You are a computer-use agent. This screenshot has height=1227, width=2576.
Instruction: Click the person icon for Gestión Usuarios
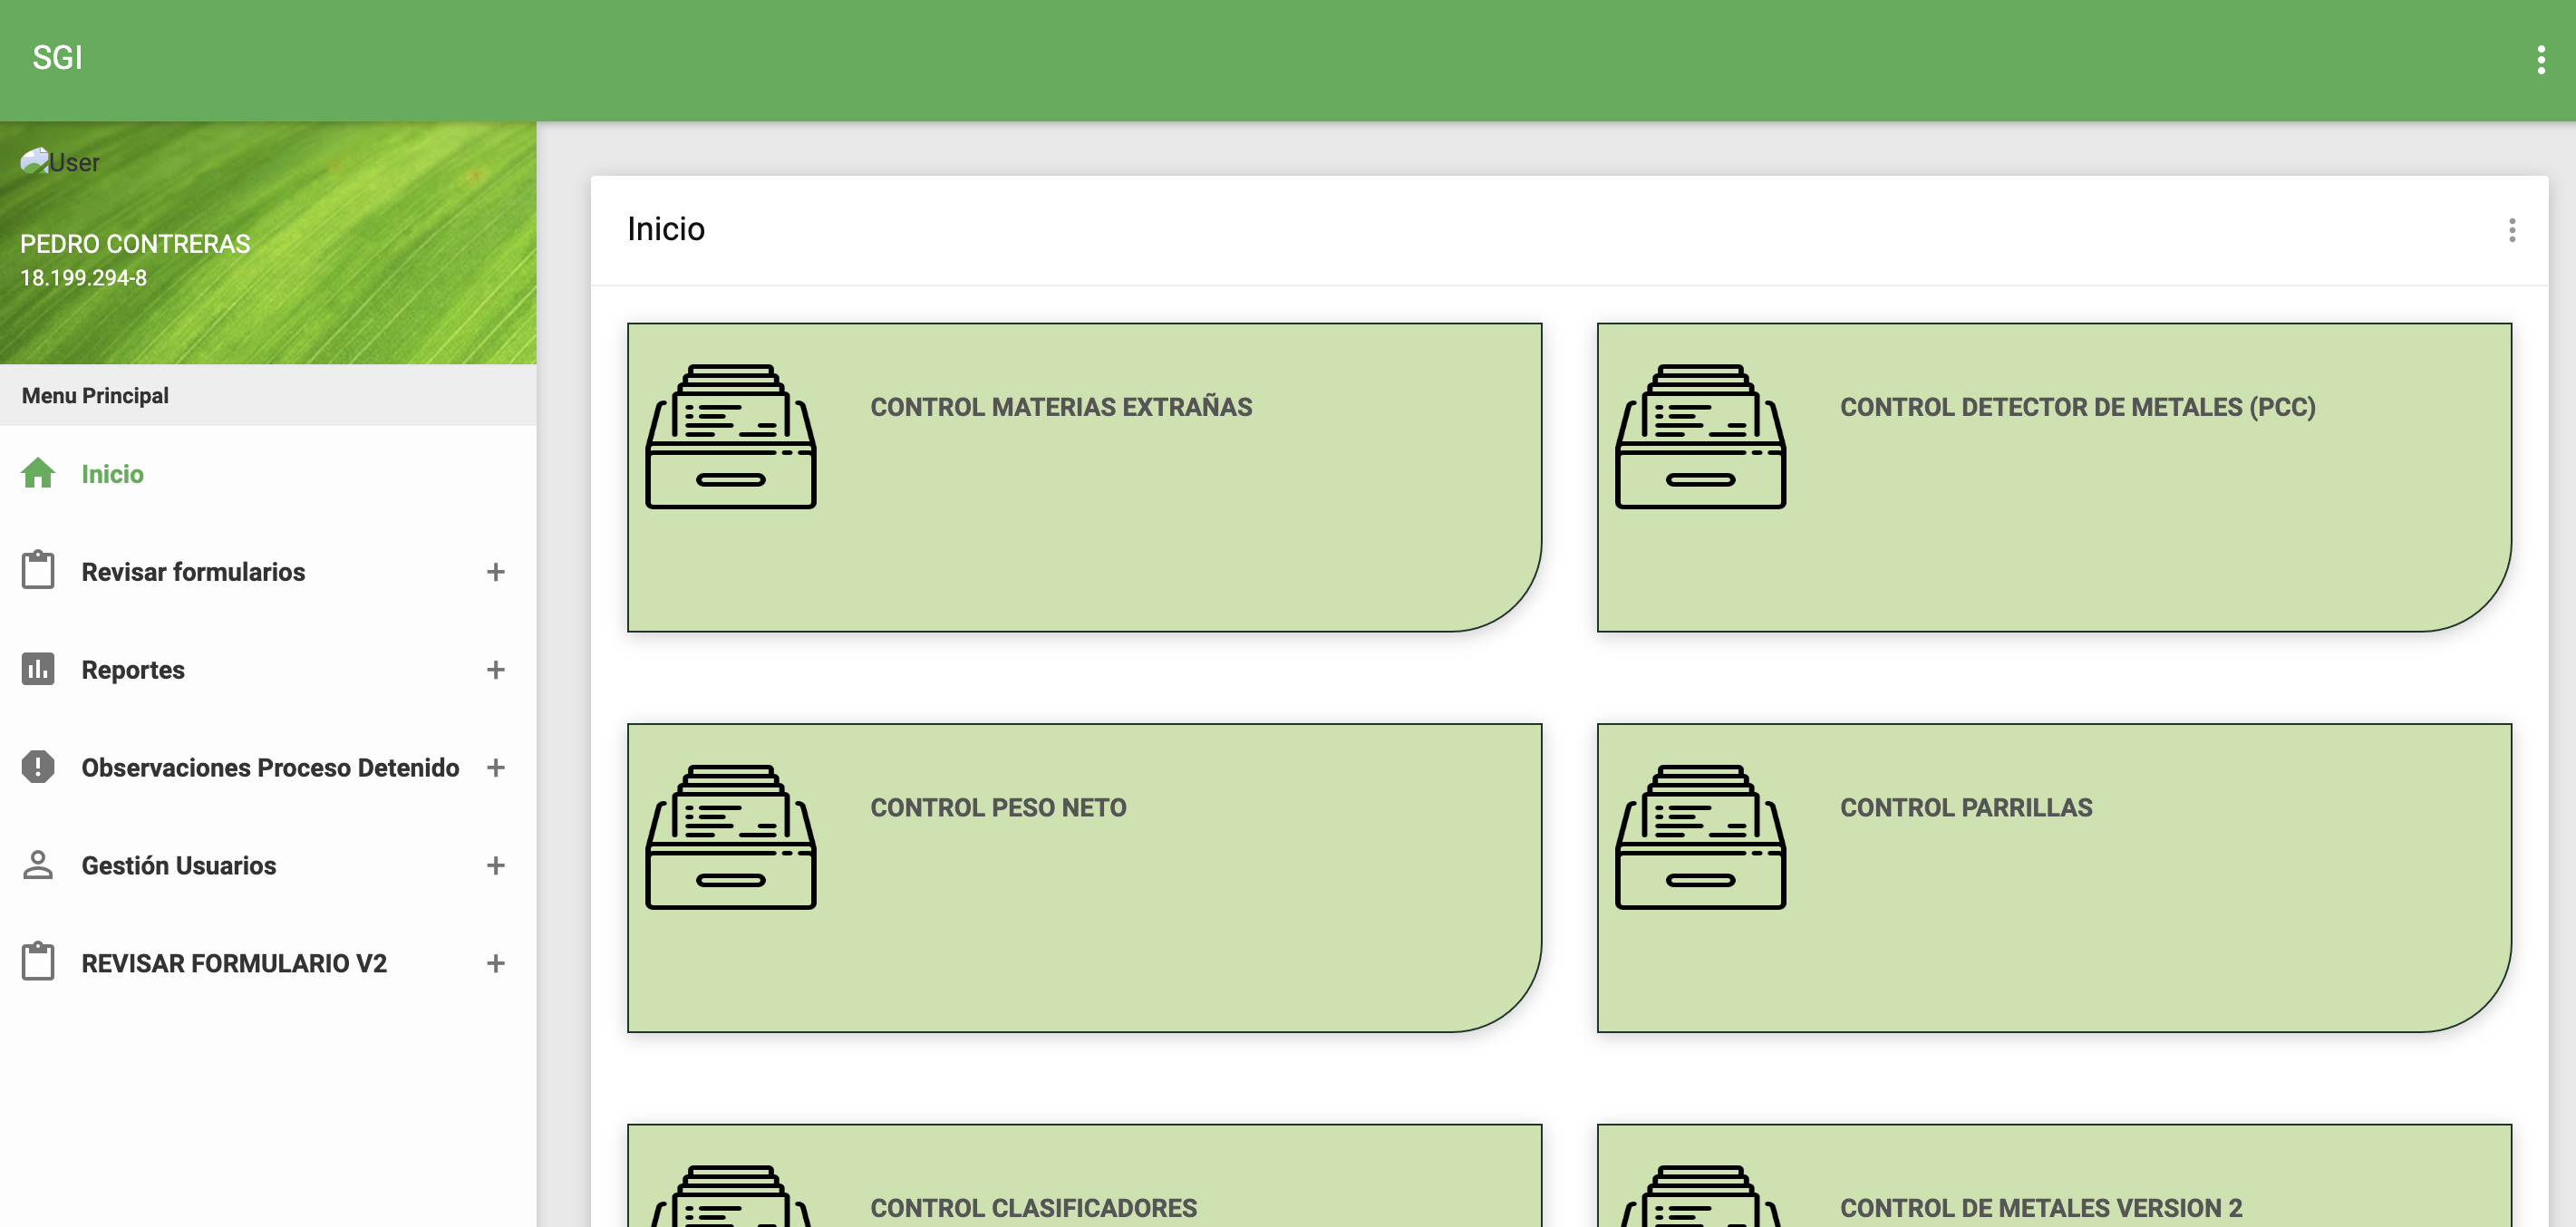click(38, 864)
